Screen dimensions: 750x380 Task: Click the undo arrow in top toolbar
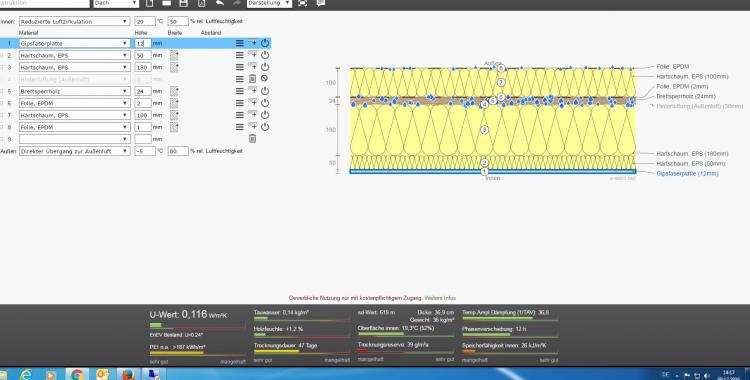pyautogui.click(x=220, y=3)
